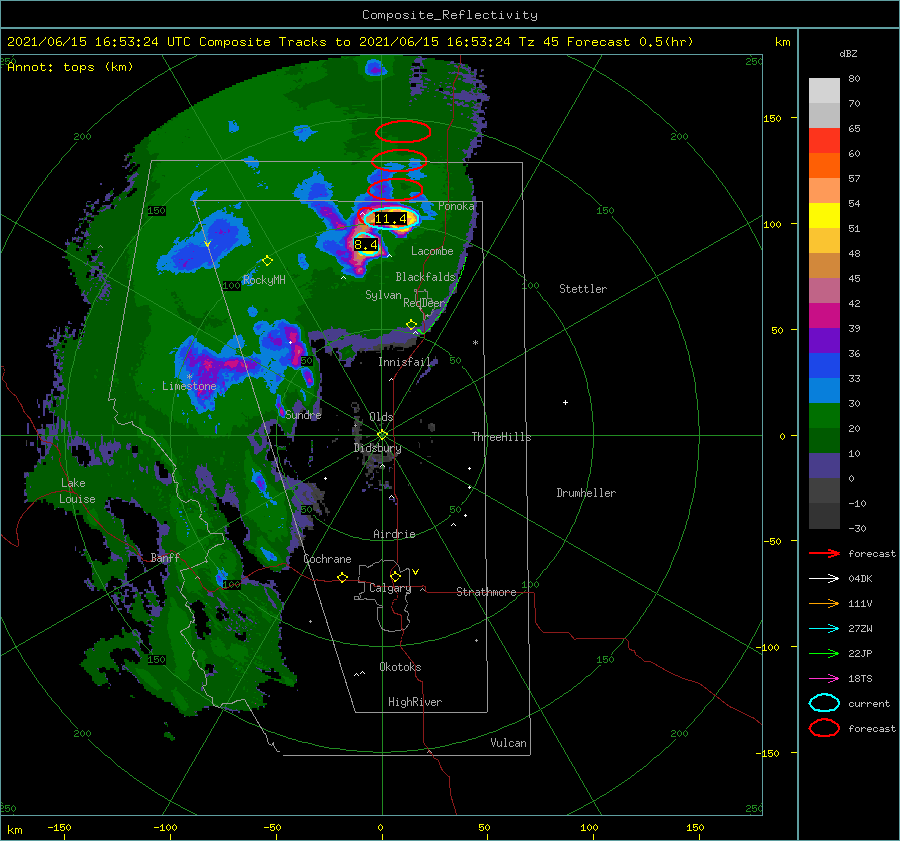The image size is (900, 841).
Task: Click the yellow swatch between 54 and 51 dBZ
Action: (824, 216)
